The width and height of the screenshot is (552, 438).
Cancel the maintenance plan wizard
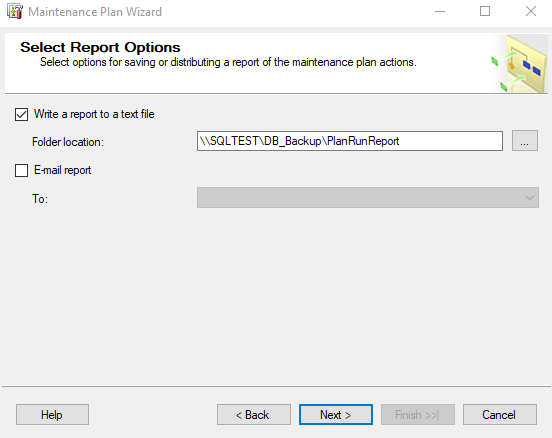click(x=500, y=415)
